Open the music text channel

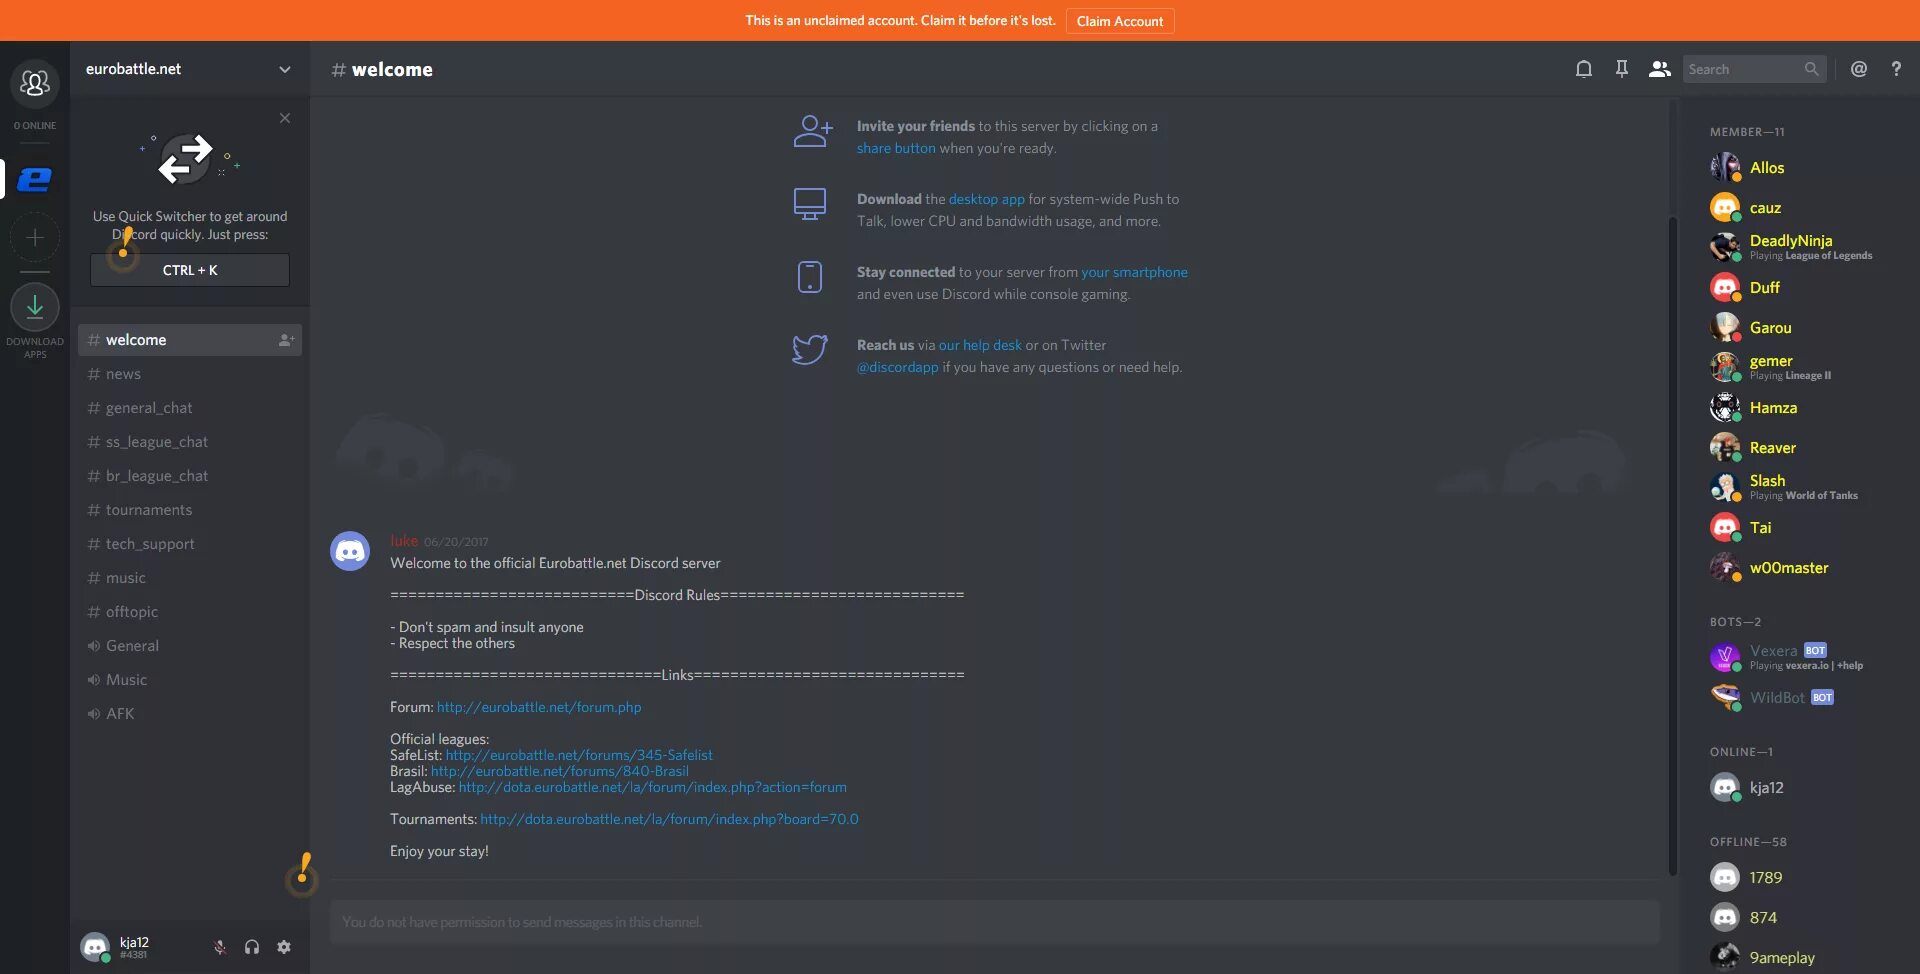[190, 578]
